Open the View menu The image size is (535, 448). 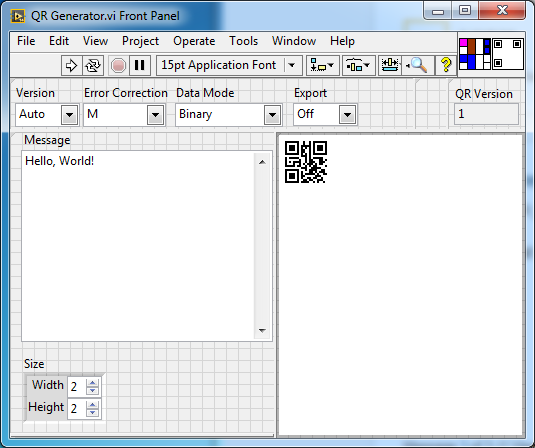coord(96,41)
